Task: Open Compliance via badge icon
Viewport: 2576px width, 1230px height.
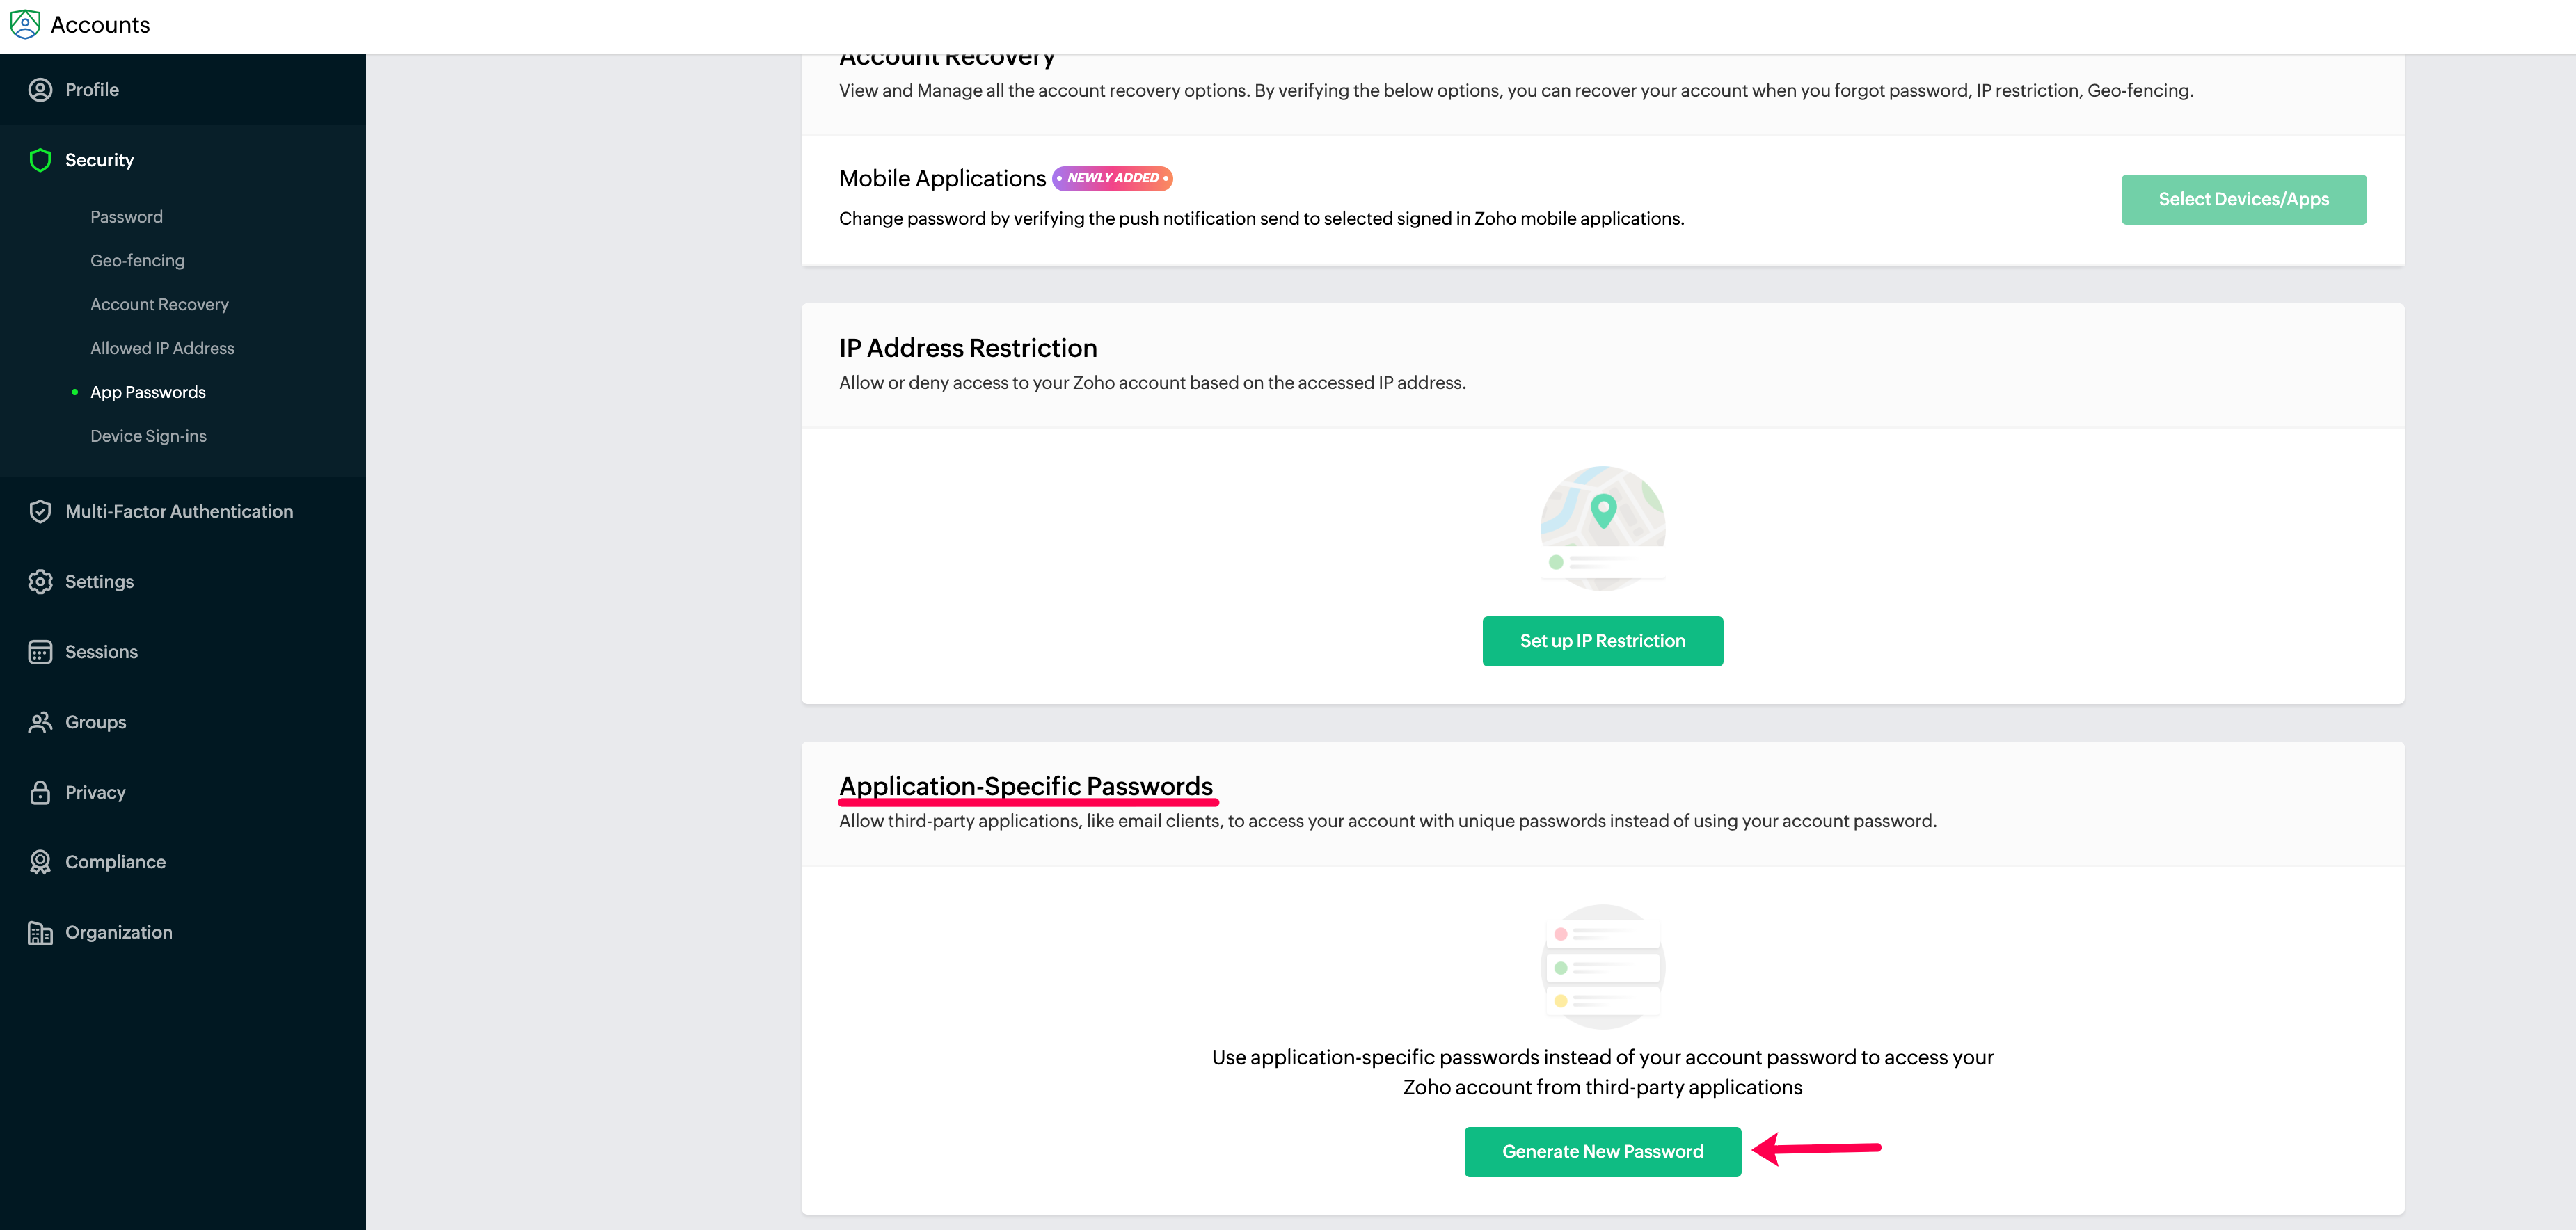Action: pyautogui.click(x=40, y=862)
